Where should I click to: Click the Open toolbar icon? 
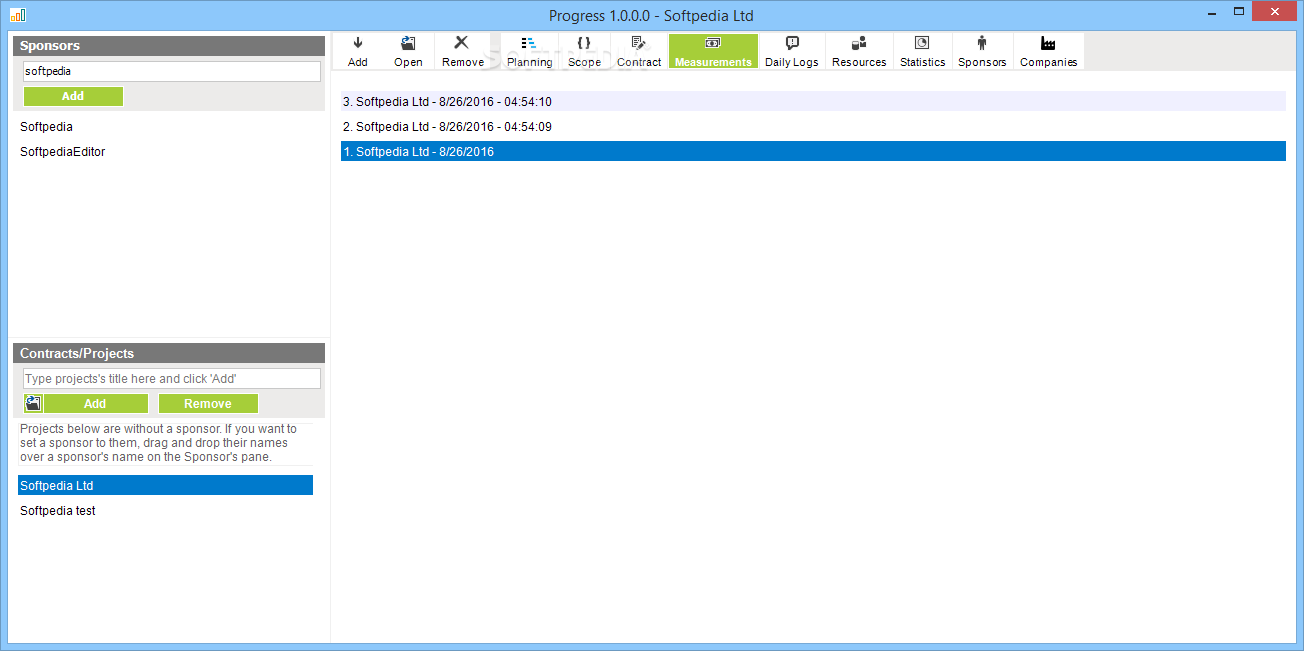tap(408, 51)
